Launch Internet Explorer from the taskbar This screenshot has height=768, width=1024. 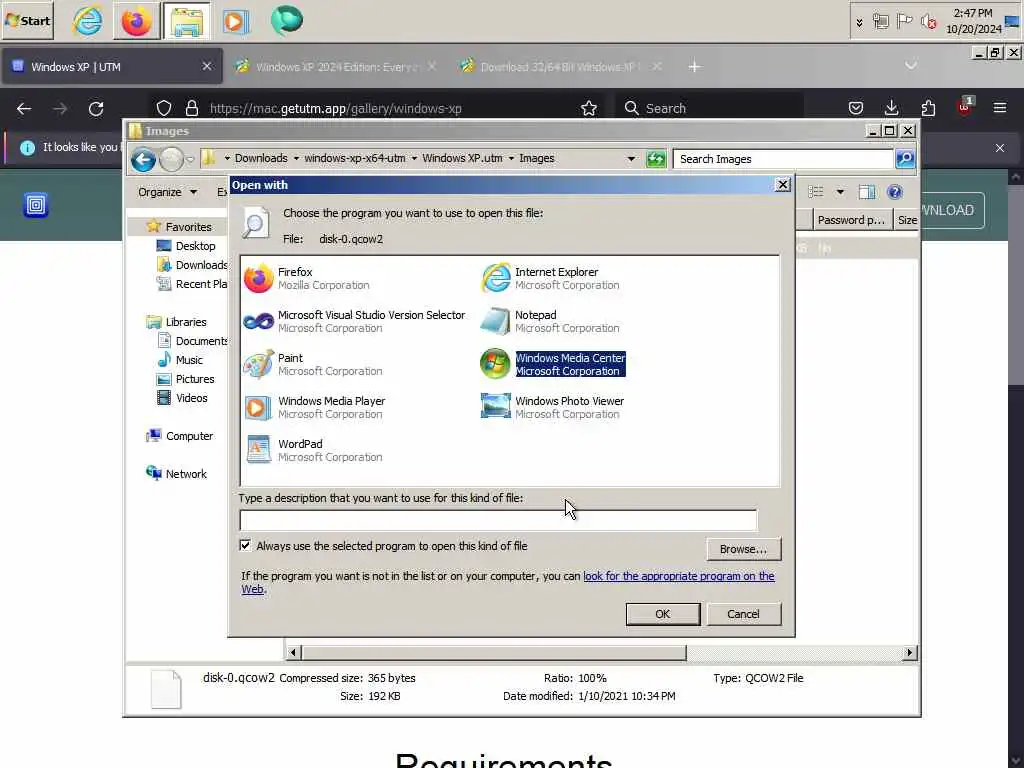click(x=88, y=21)
